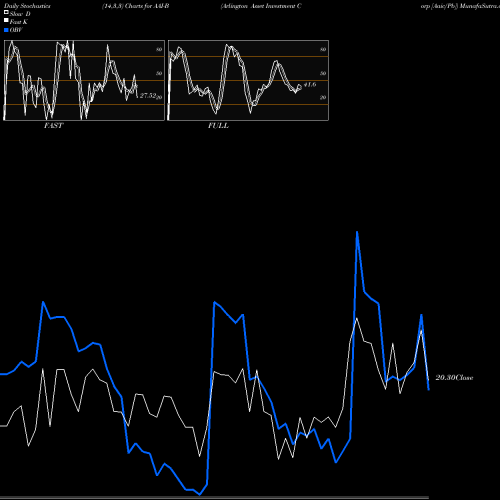
Task: Click the 'FULL' chart caption
Action: point(218,126)
